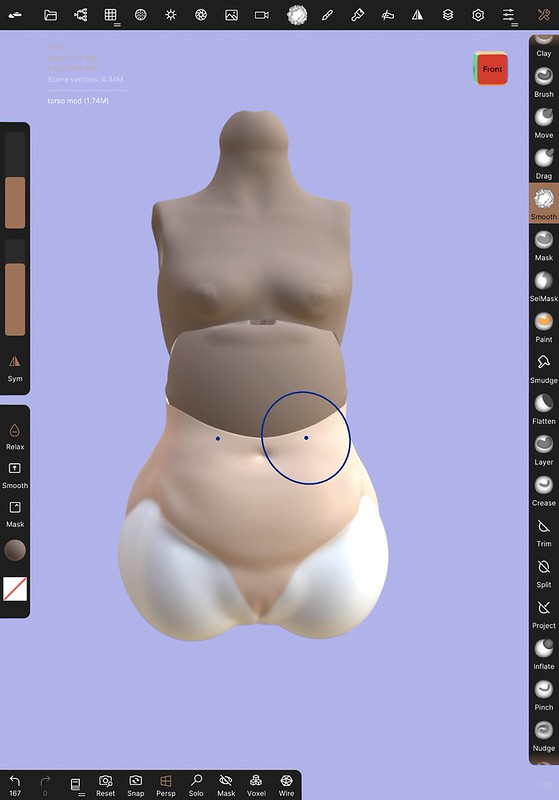Screen dimensions: 559x800
Task: Open the material sphere swatch on left
Action: point(15,551)
